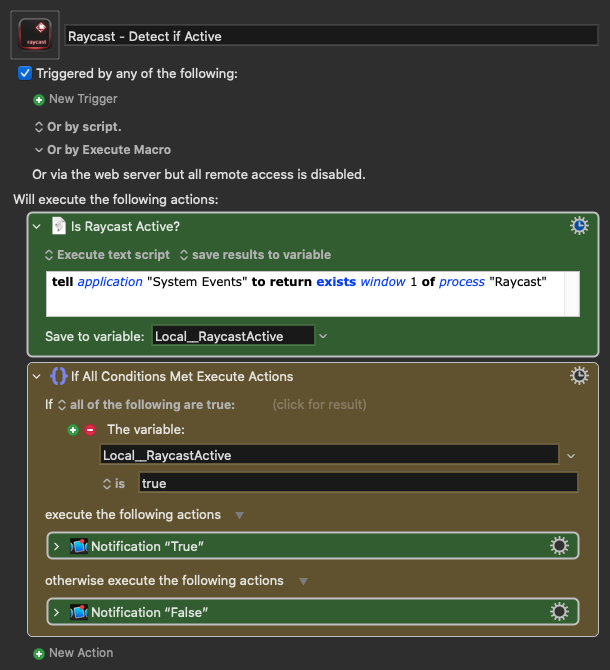Collapse the 'Is Raycast Active?' action

(x=37, y=226)
